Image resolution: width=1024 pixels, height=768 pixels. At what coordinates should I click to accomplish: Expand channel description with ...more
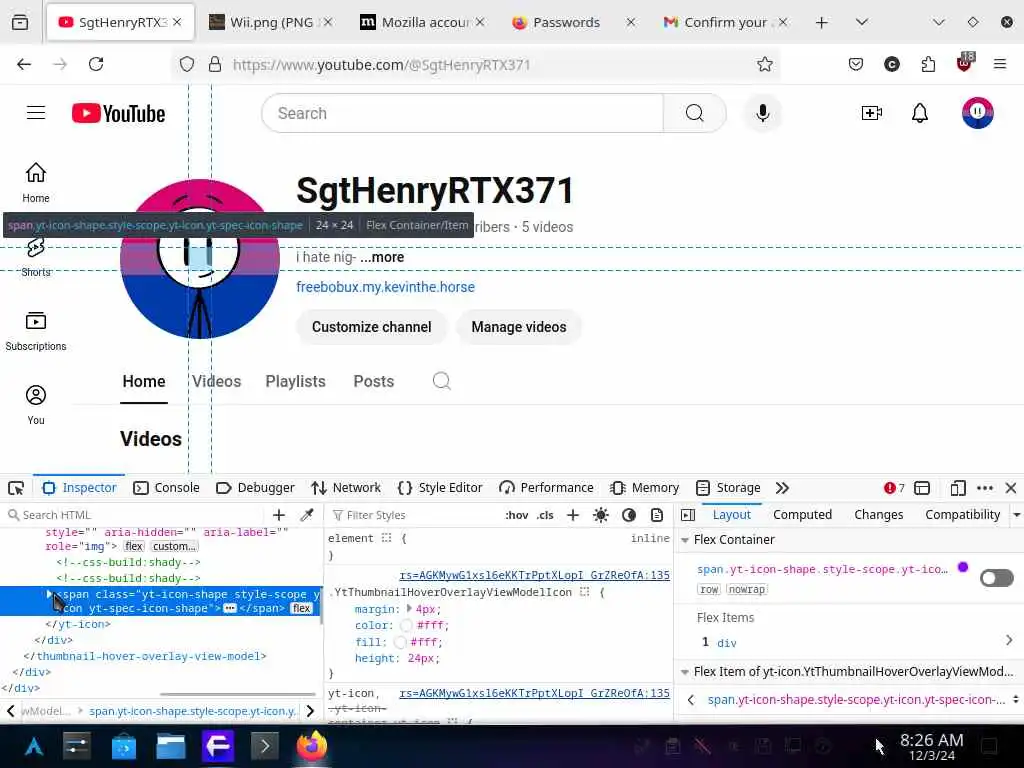(382, 257)
